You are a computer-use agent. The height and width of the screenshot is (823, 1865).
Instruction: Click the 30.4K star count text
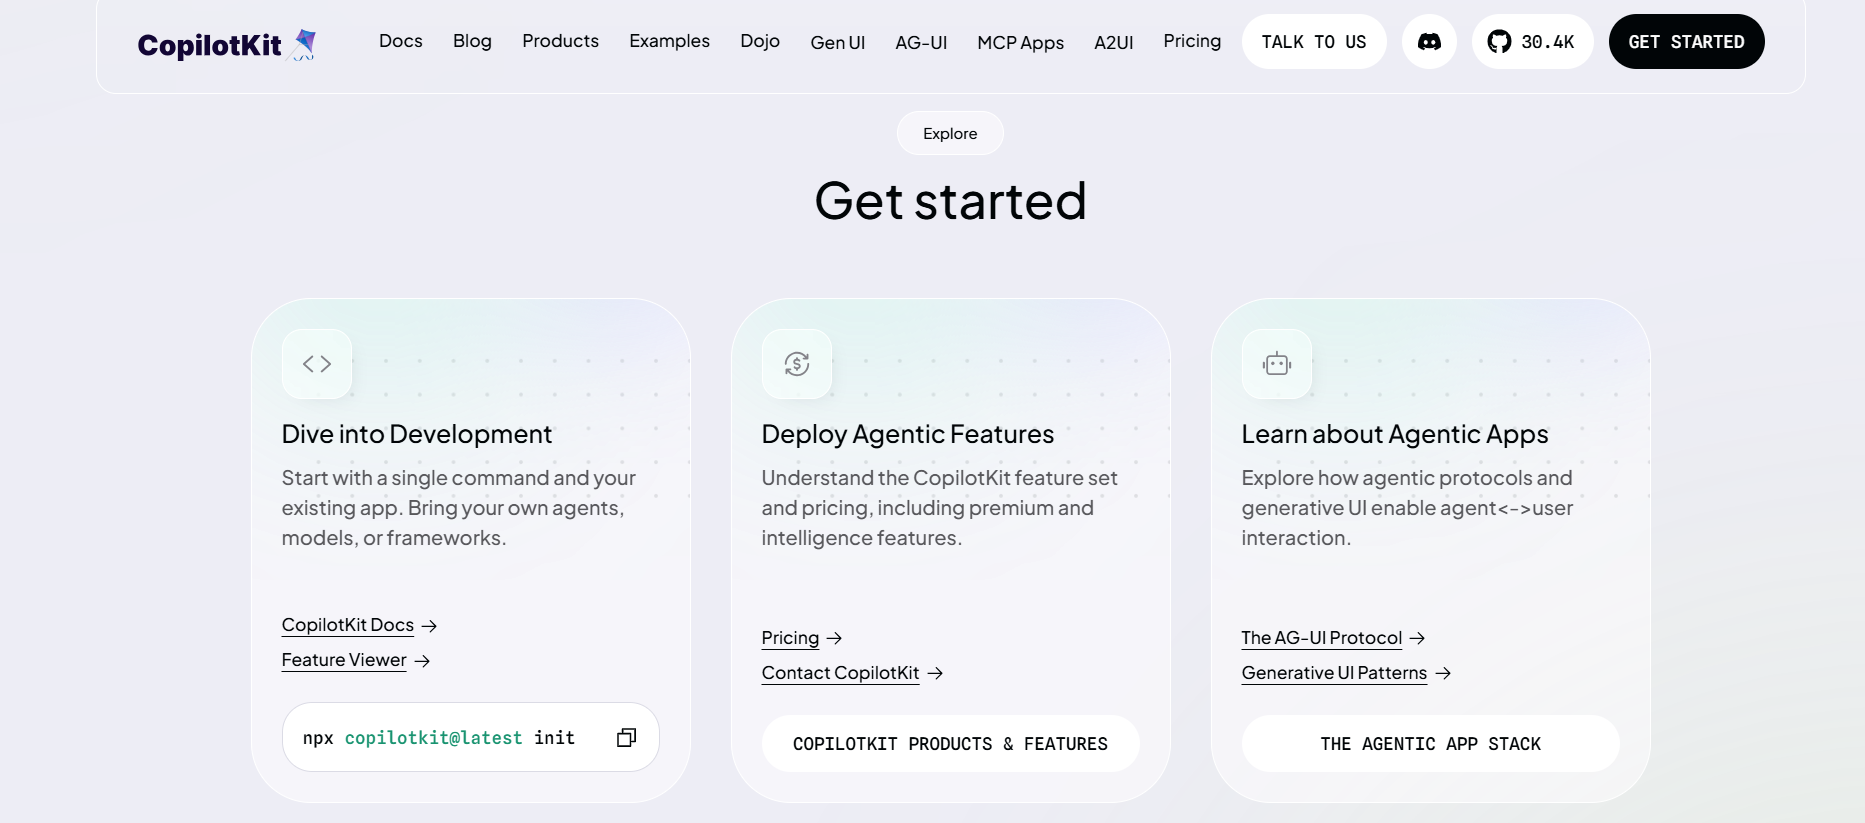coord(1548,42)
